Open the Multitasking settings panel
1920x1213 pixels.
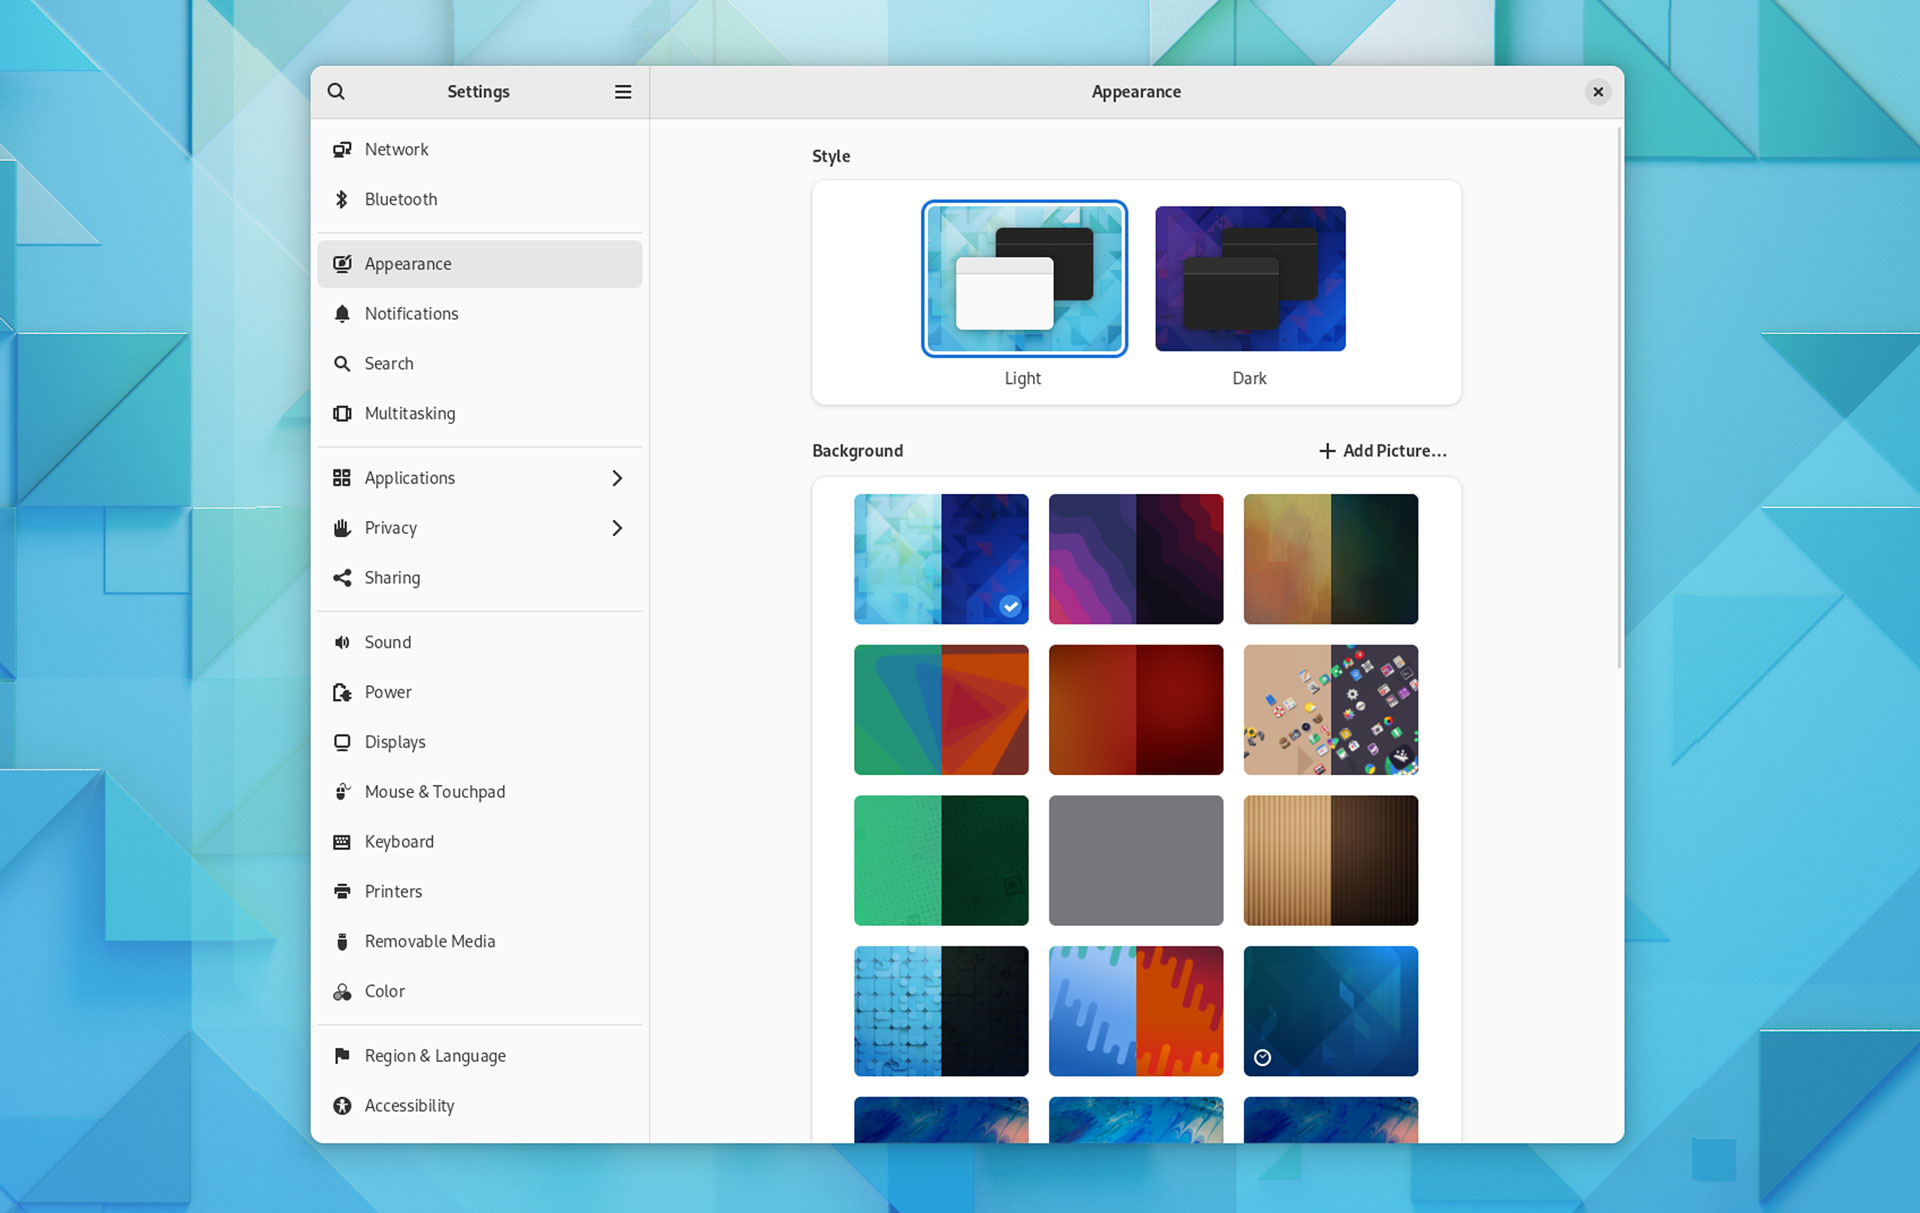(x=480, y=414)
